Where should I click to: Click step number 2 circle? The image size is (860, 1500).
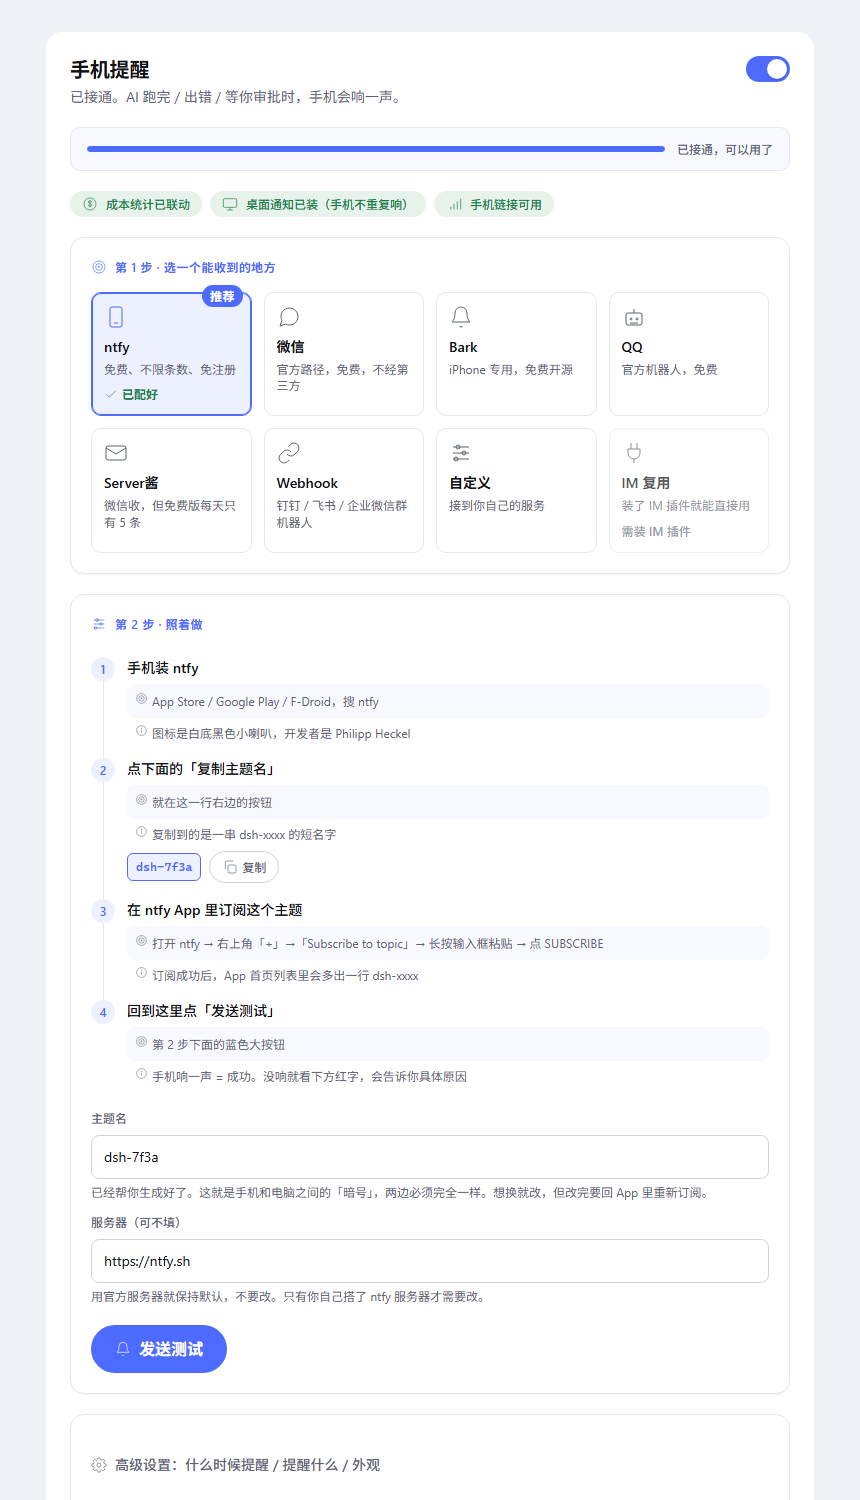[x=103, y=770]
